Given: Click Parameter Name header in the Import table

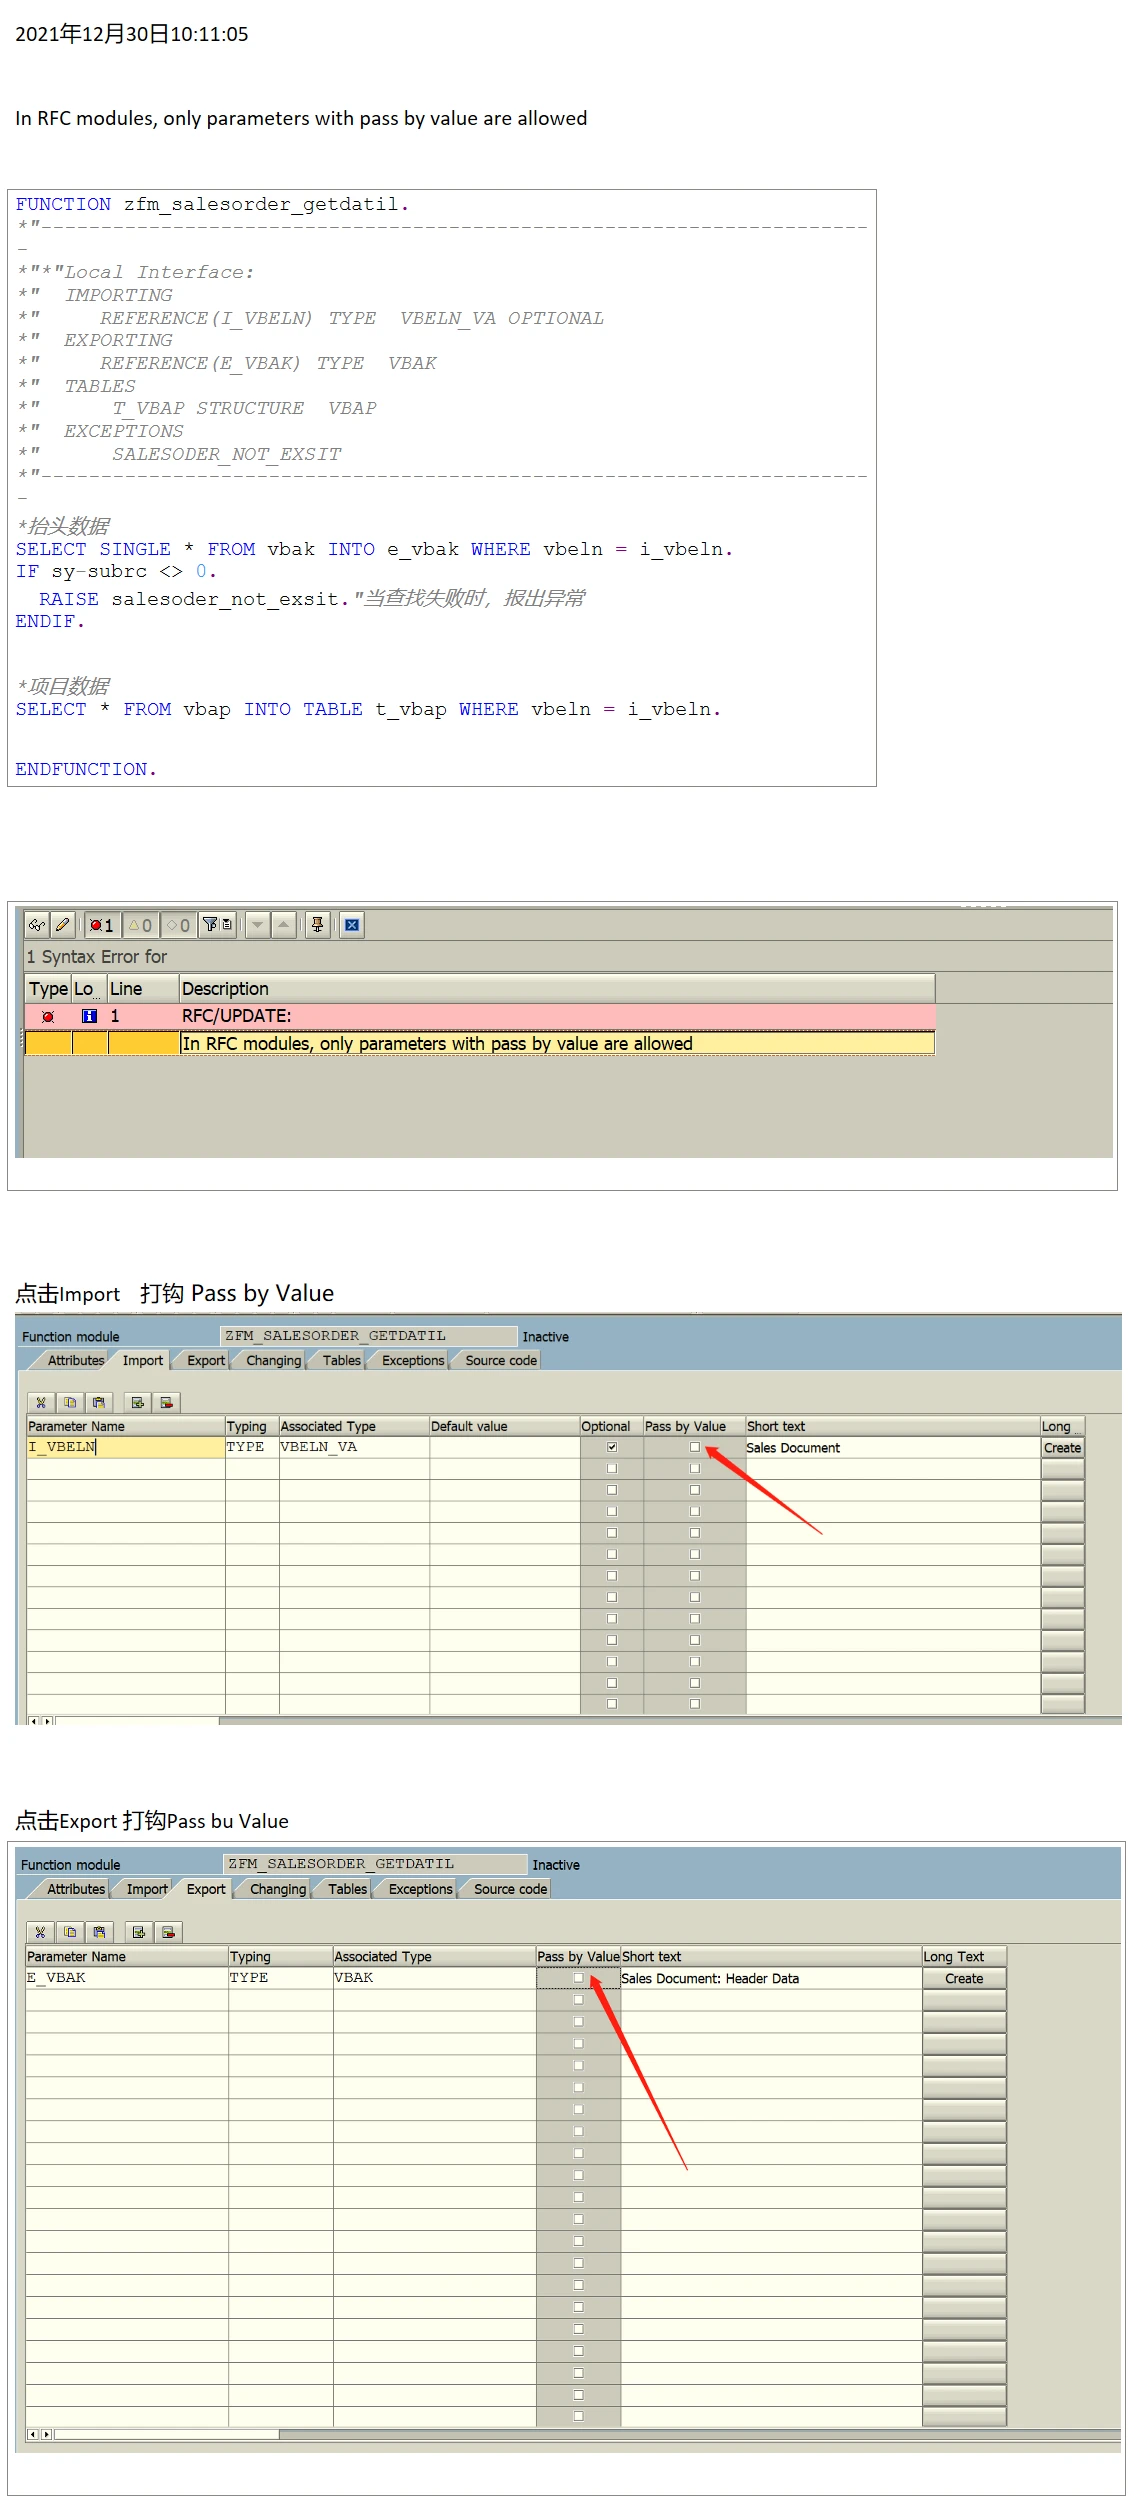Looking at the screenshot, I should point(125,1426).
